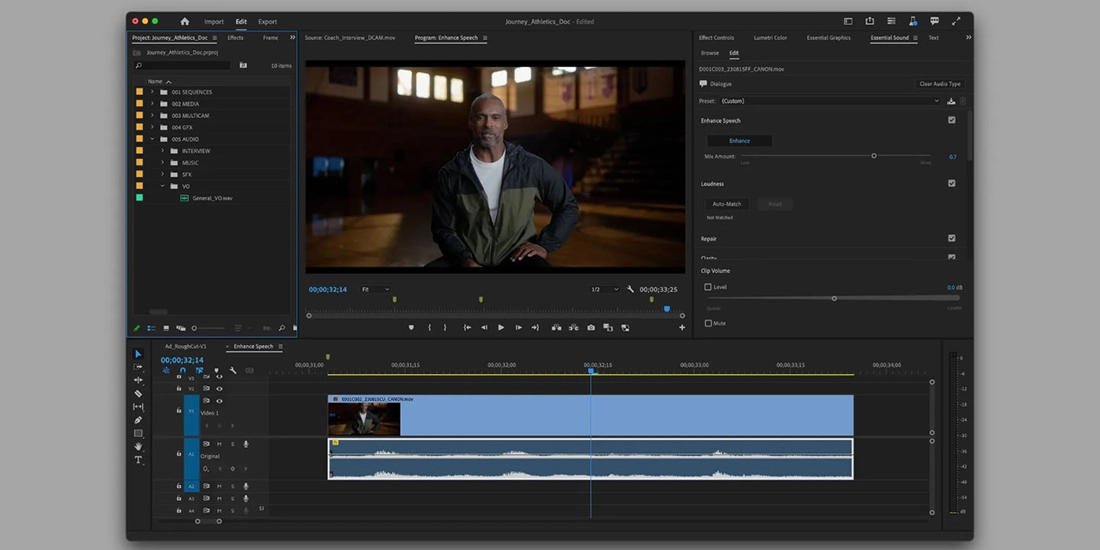Switch to Browse tab in Essential Sound

click(x=710, y=53)
